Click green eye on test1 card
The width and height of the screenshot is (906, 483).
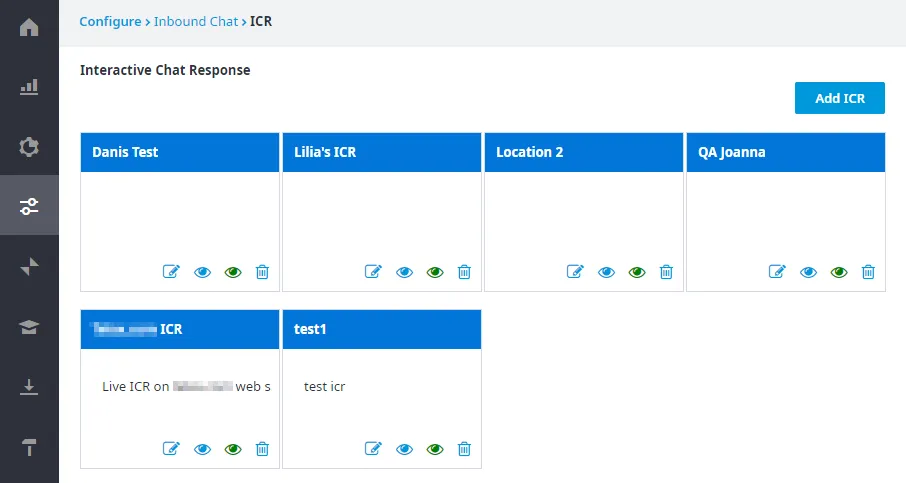point(435,449)
